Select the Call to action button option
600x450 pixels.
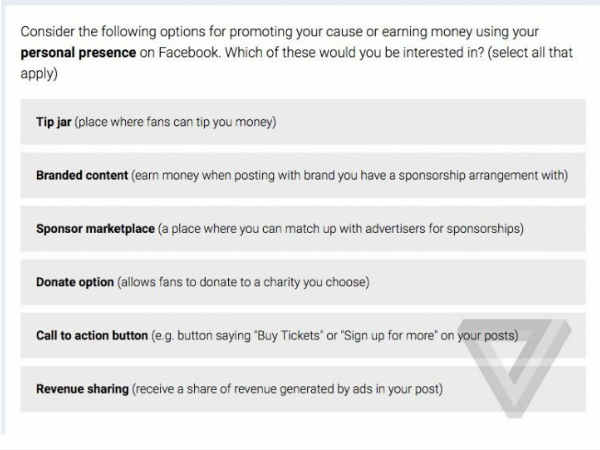303,336
